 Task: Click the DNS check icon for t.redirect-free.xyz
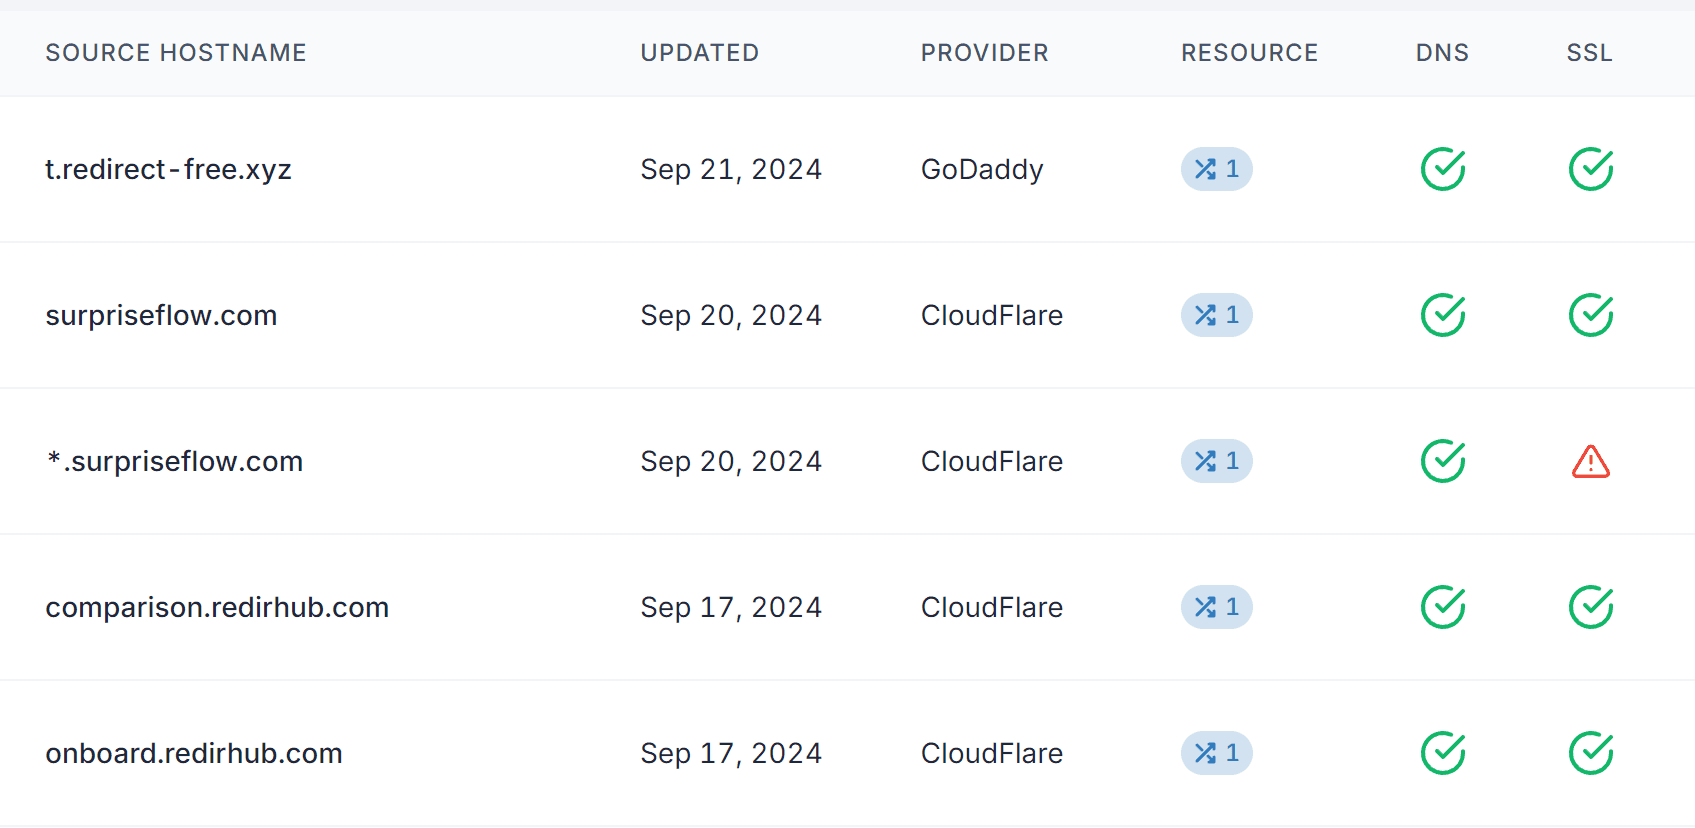[x=1442, y=169]
